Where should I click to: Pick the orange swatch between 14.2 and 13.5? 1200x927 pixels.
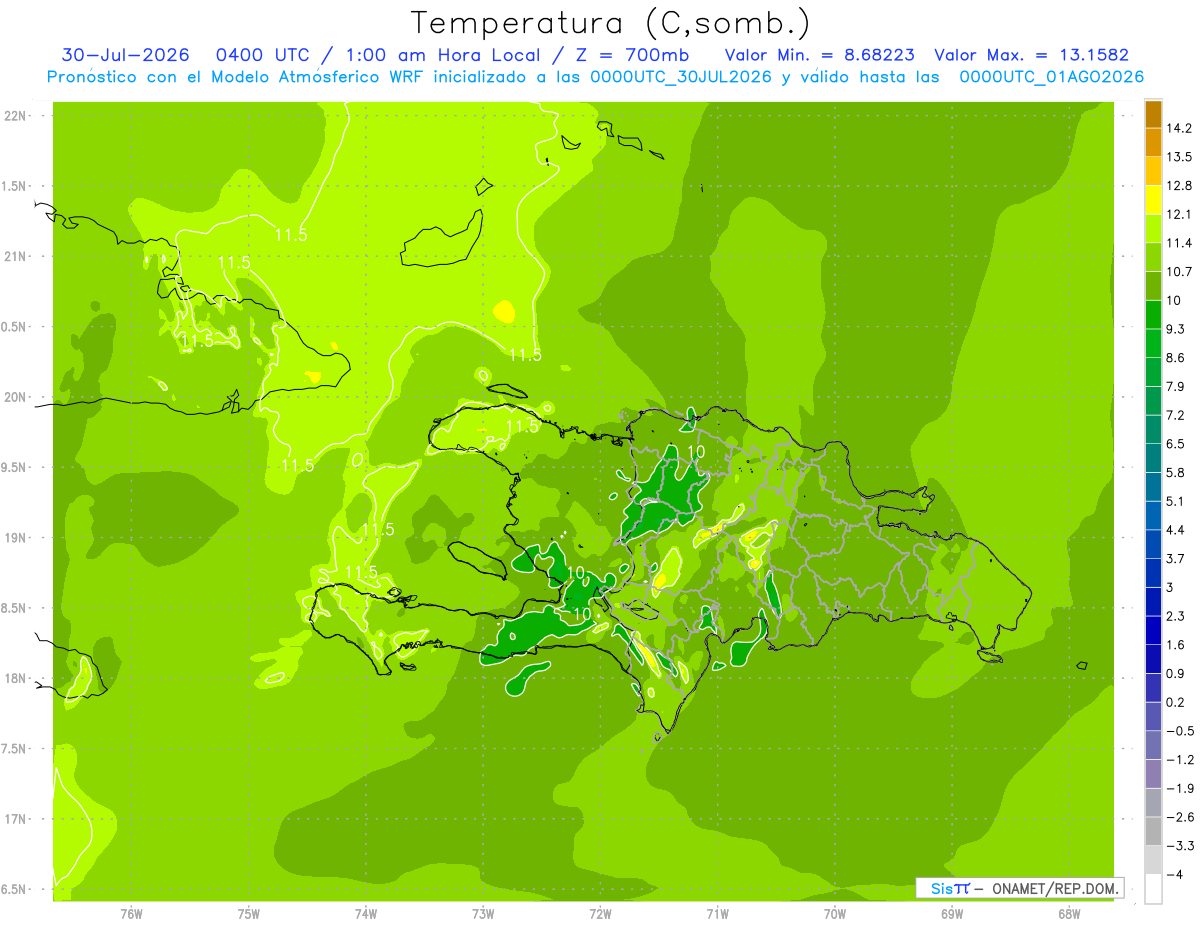tap(1153, 142)
